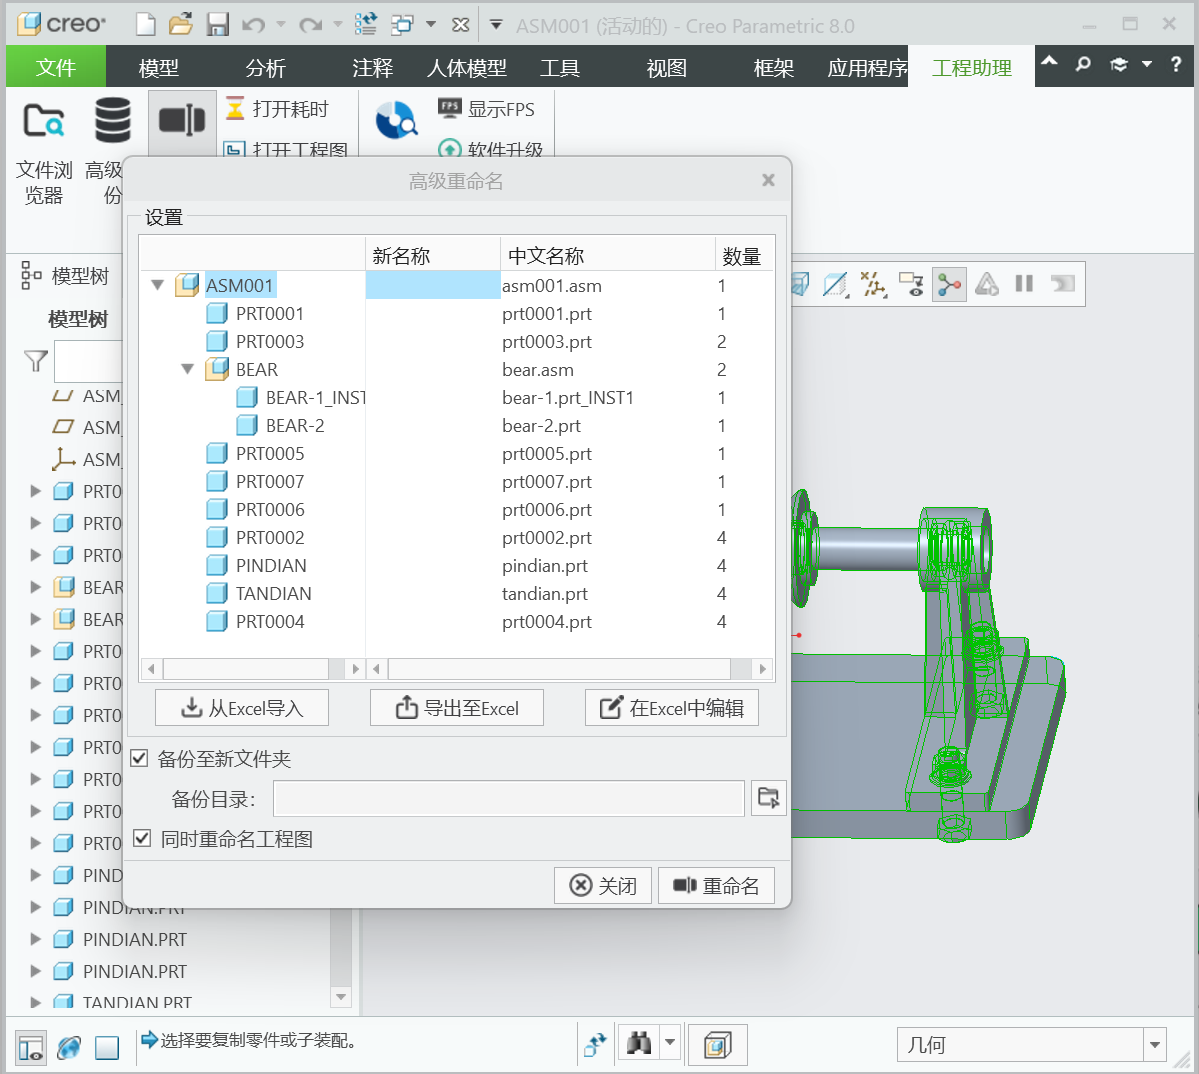Click the 重命名 button
Screen dimensions: 1199x1074
pyautogui.click(x=716, y=886)
